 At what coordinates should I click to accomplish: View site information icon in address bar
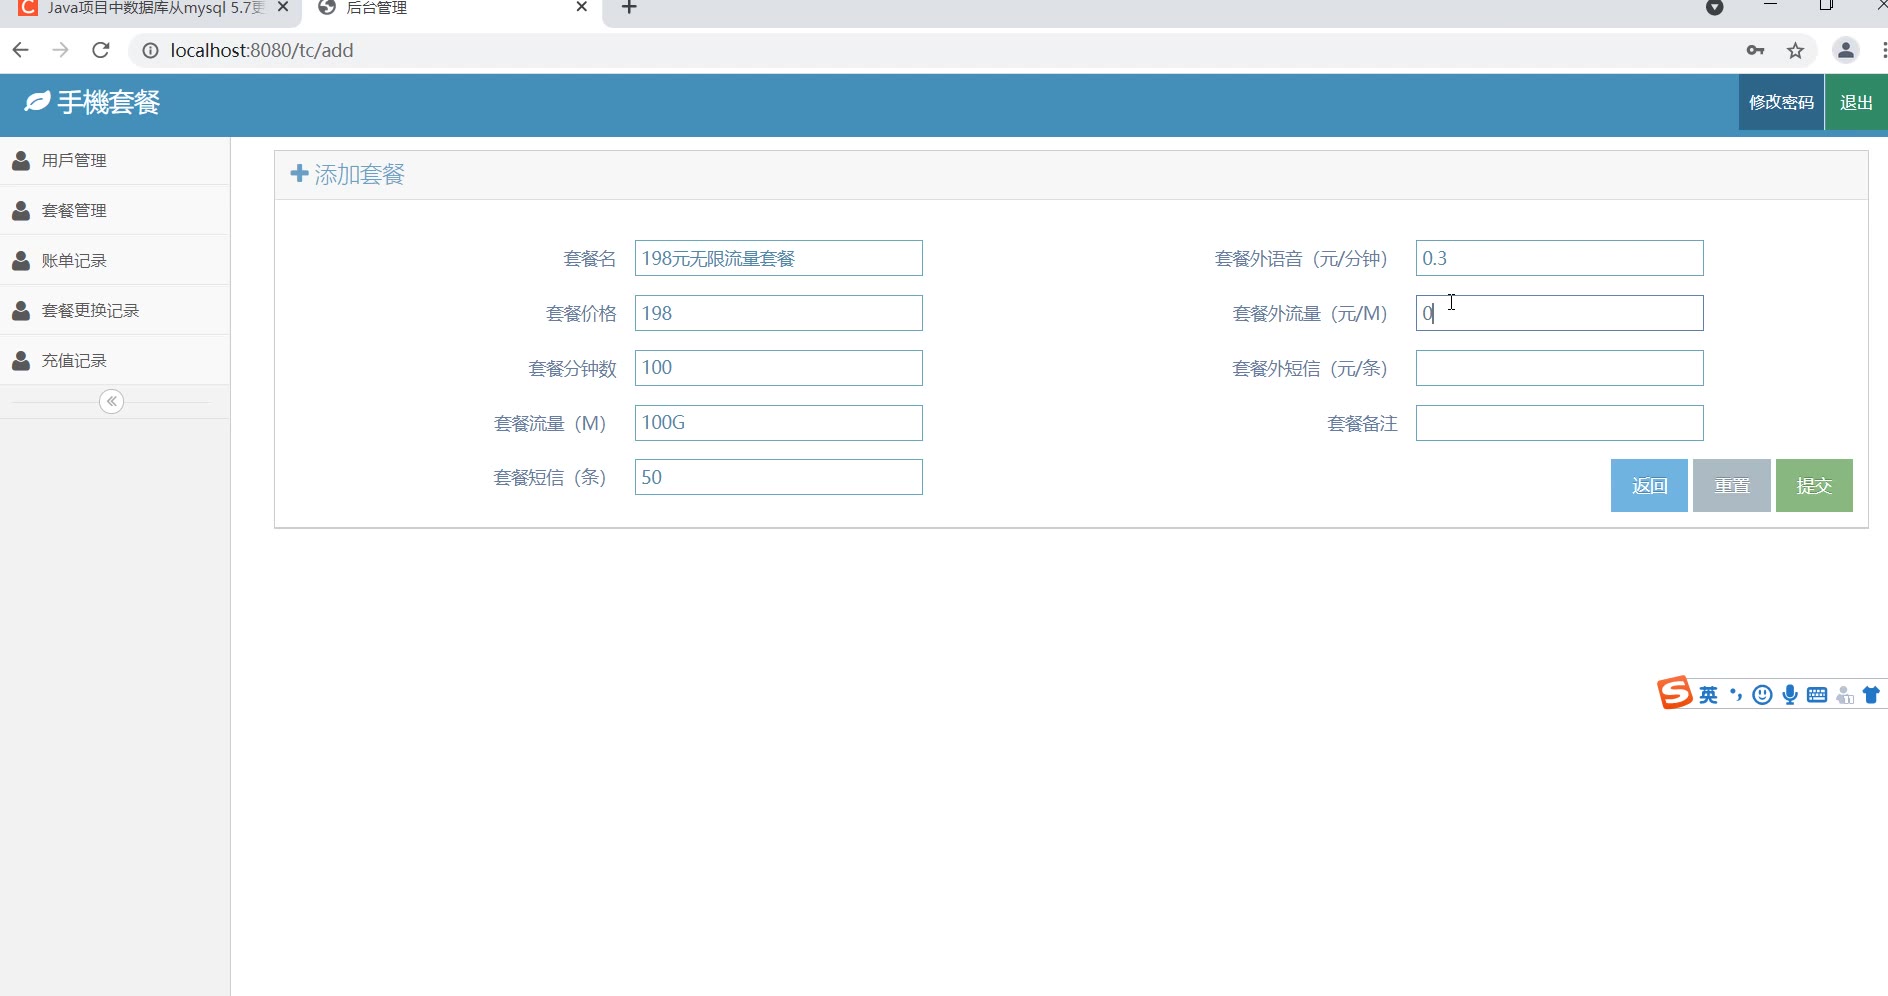pyautogui.click(x=150, y=50)
